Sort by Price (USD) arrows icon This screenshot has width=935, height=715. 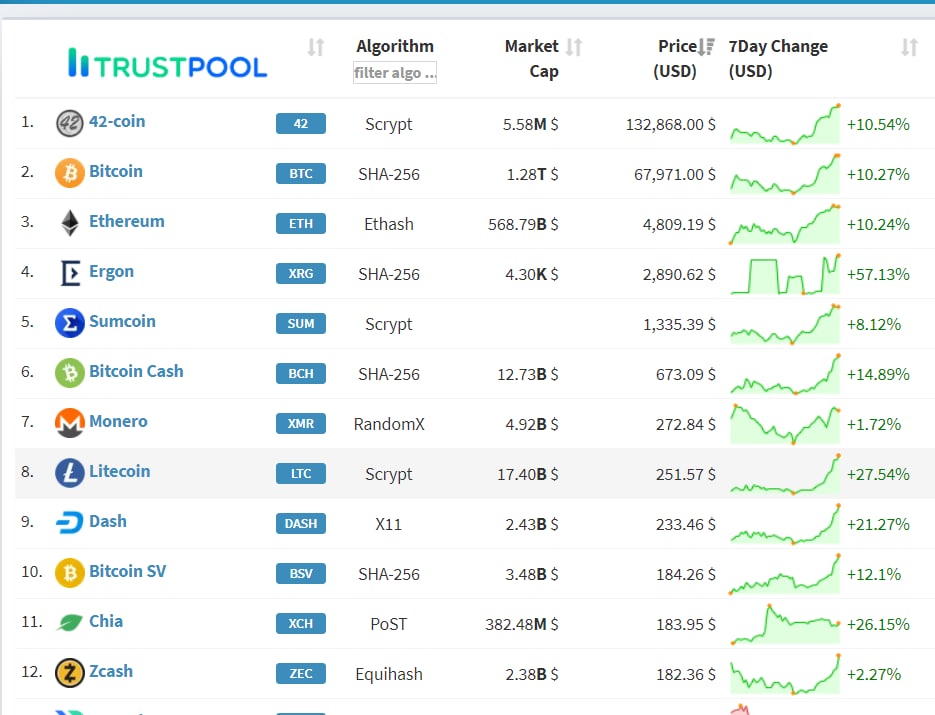tap(706, 47)
